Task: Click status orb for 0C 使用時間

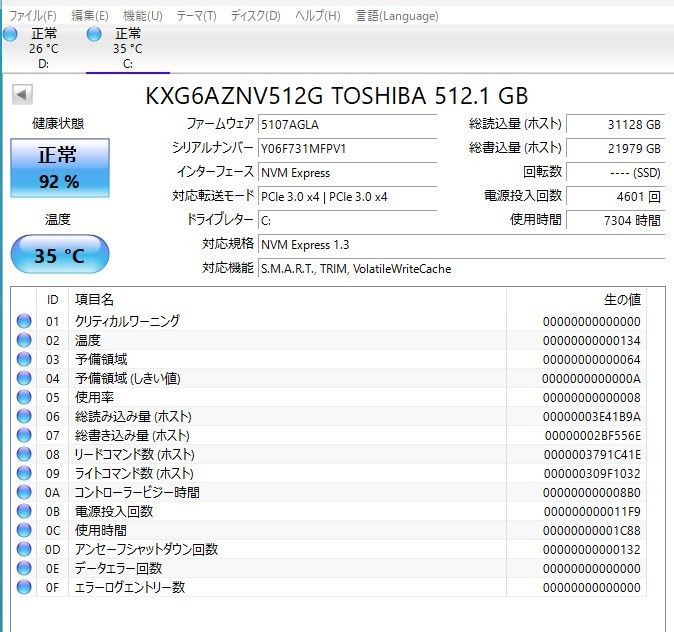Action: (24, 530)
